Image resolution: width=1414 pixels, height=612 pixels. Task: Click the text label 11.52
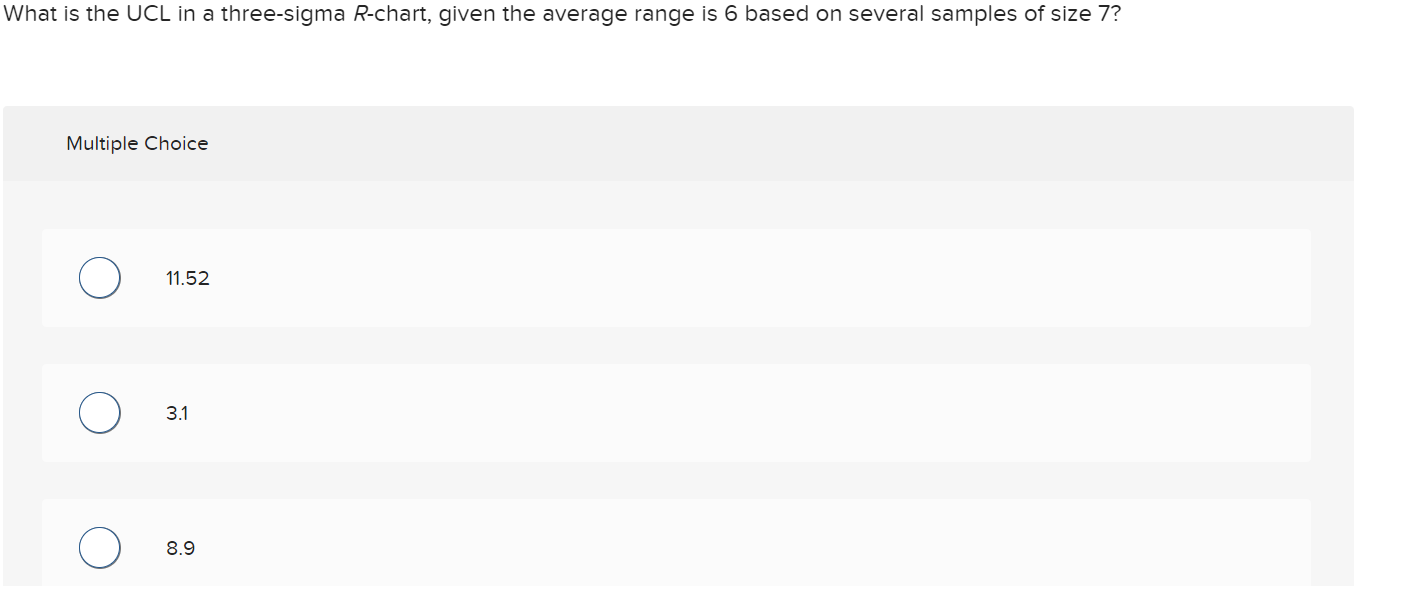click(x=187, y=278)
